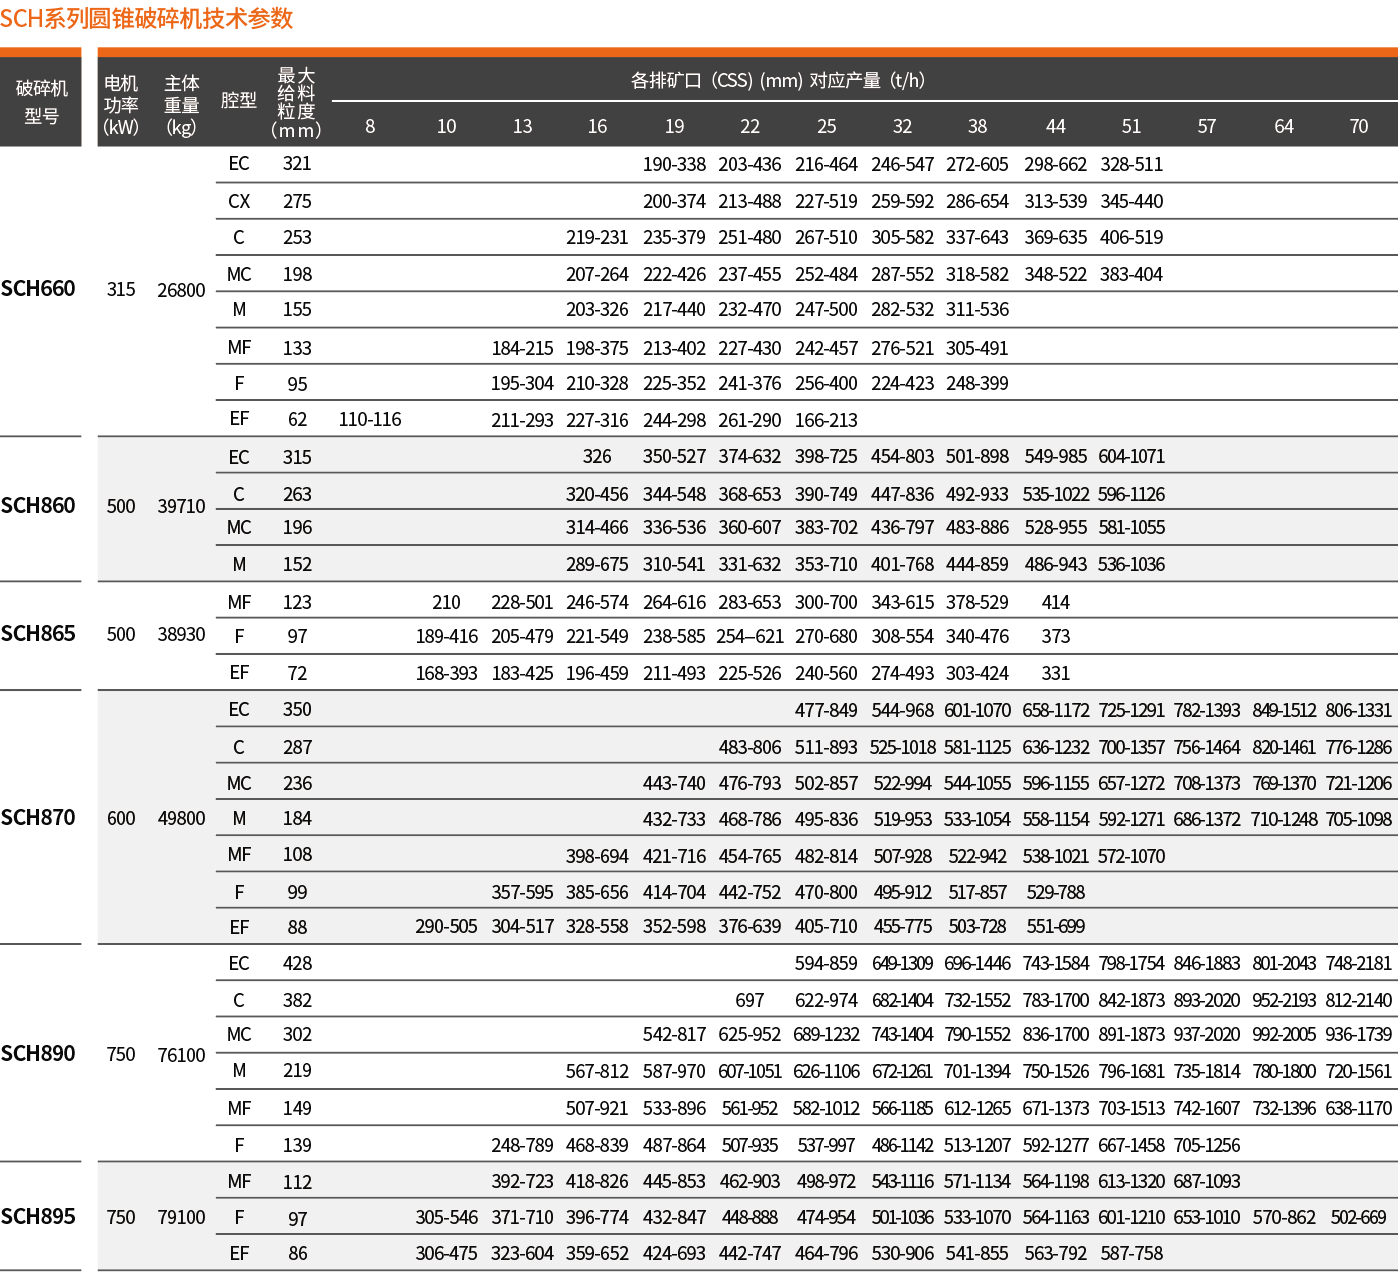Click the model name 'SCH890'
The height and width of the screenshot is (1274, 1398).
click(38, 1054)
